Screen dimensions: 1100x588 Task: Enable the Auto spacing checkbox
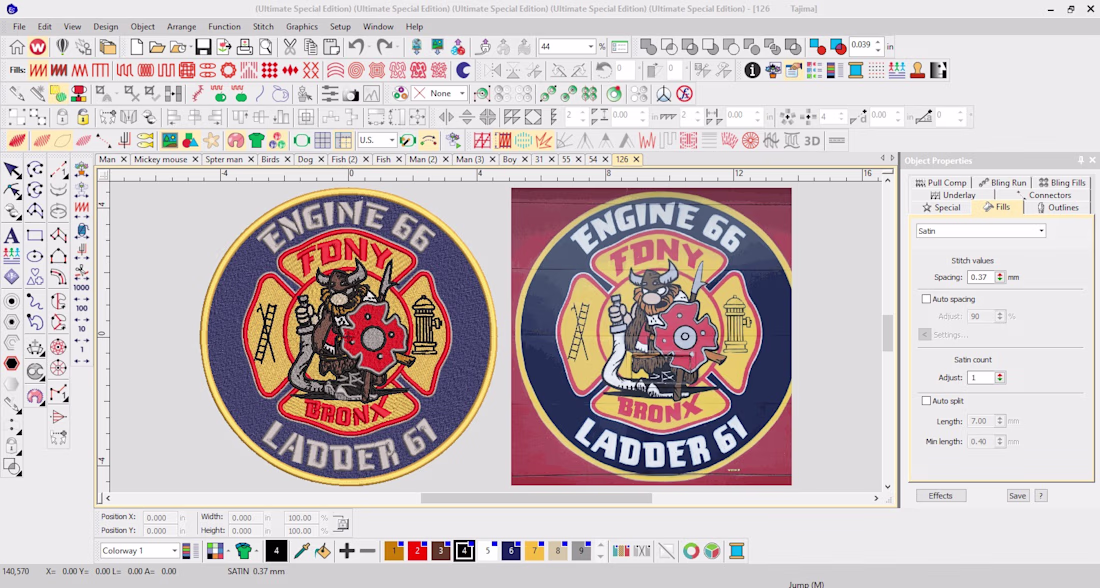[926, 299]
